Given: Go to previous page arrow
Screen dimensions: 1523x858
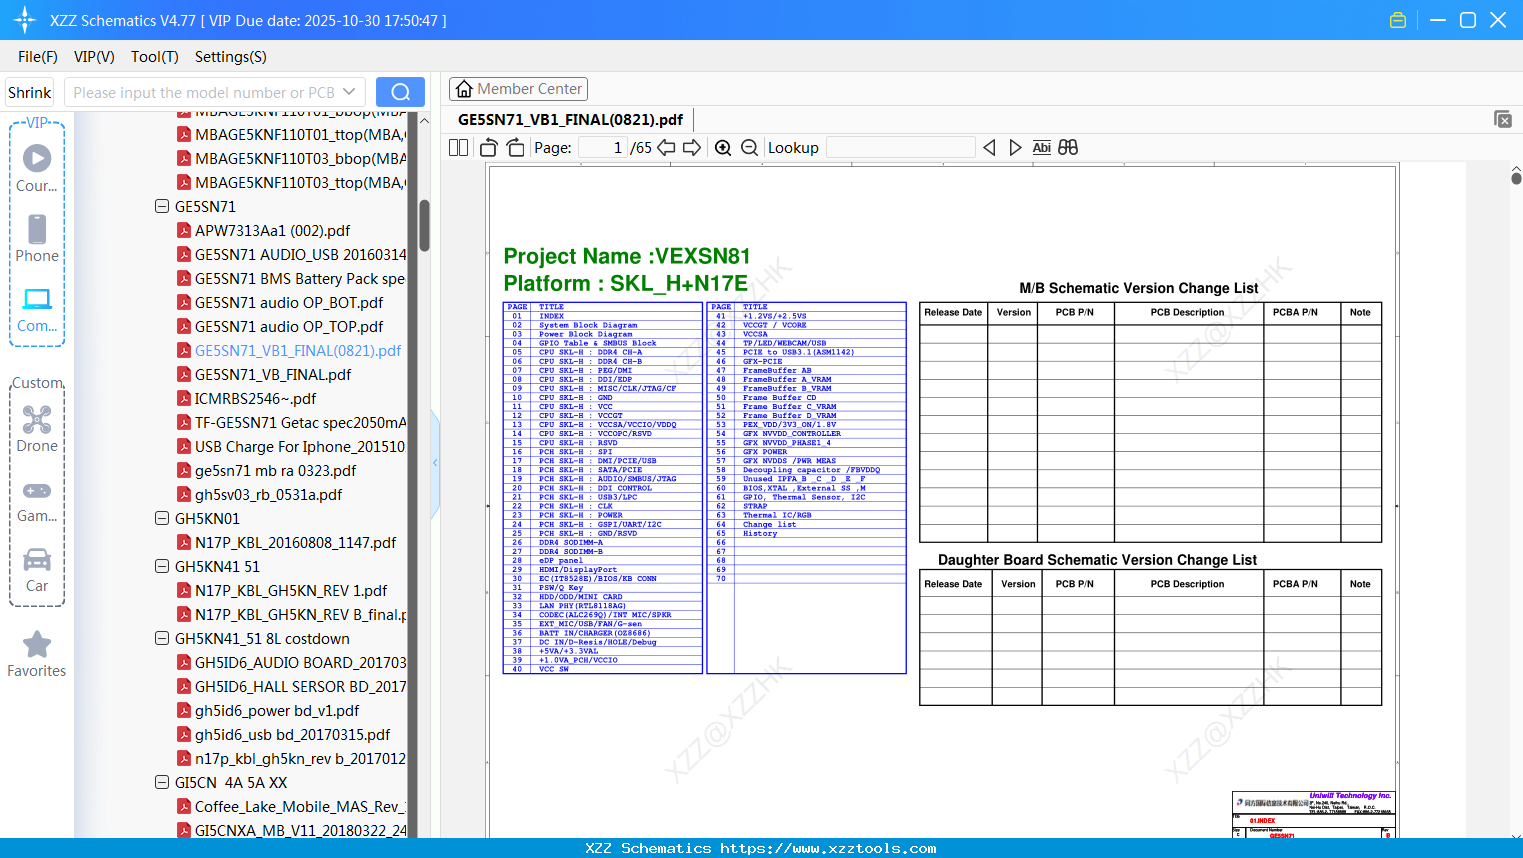Looking at the screenshot, I should 666,148.
